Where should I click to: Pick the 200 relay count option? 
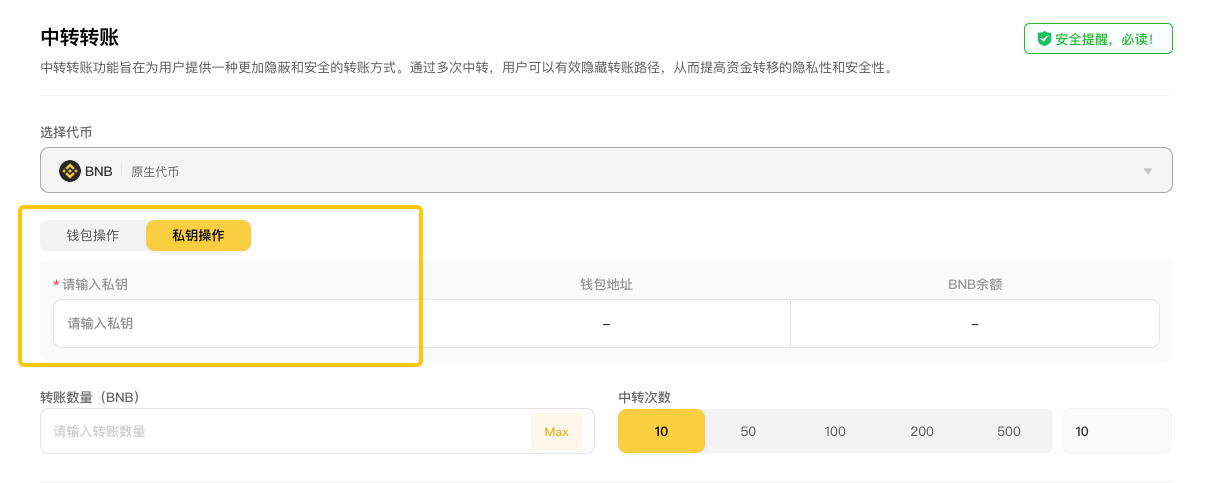pyautogui.click(x=922, y=432)
